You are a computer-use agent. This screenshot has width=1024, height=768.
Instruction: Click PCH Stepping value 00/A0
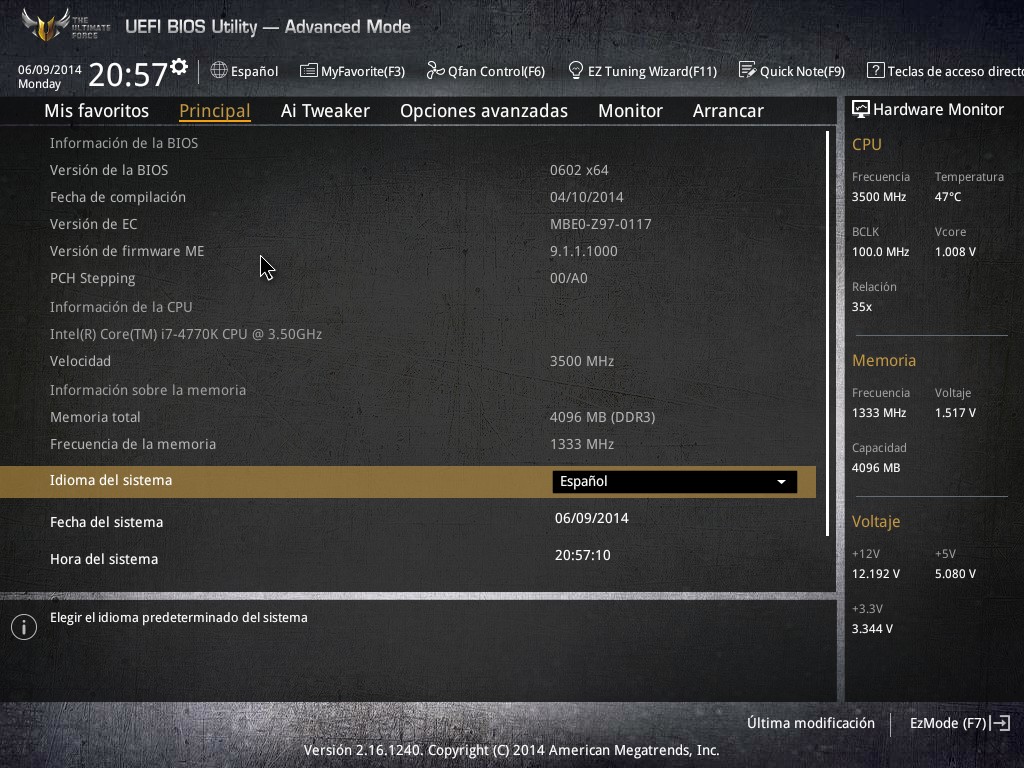coord(569,278)
